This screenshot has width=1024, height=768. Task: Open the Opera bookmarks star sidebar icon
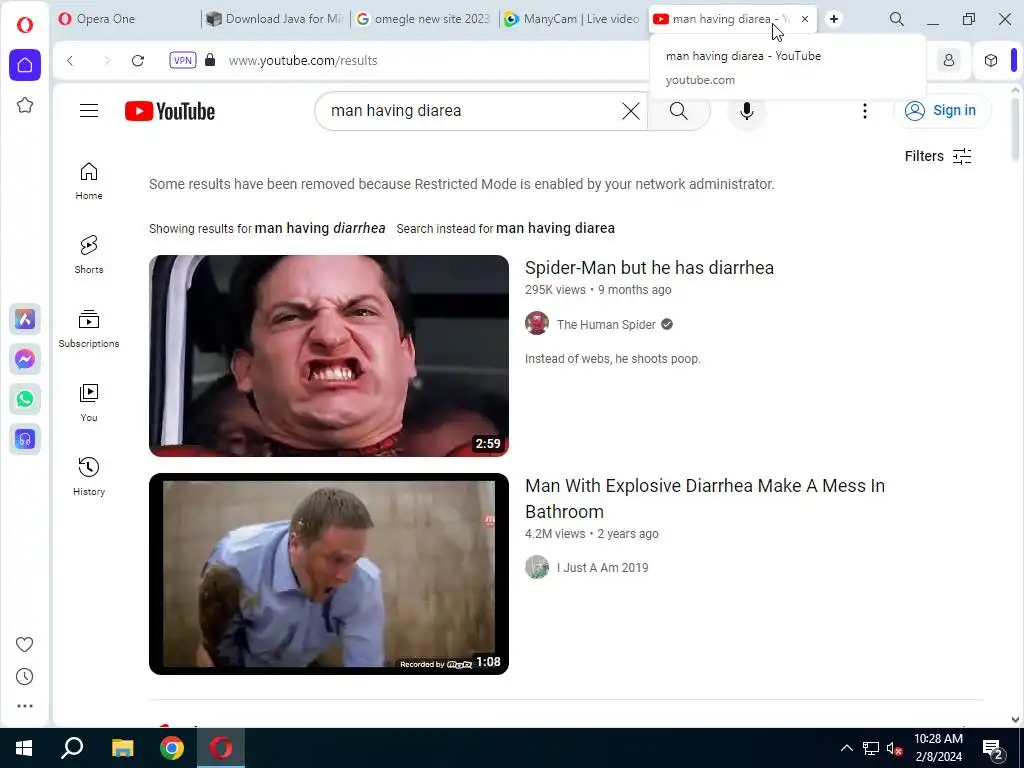pos(25,105)
